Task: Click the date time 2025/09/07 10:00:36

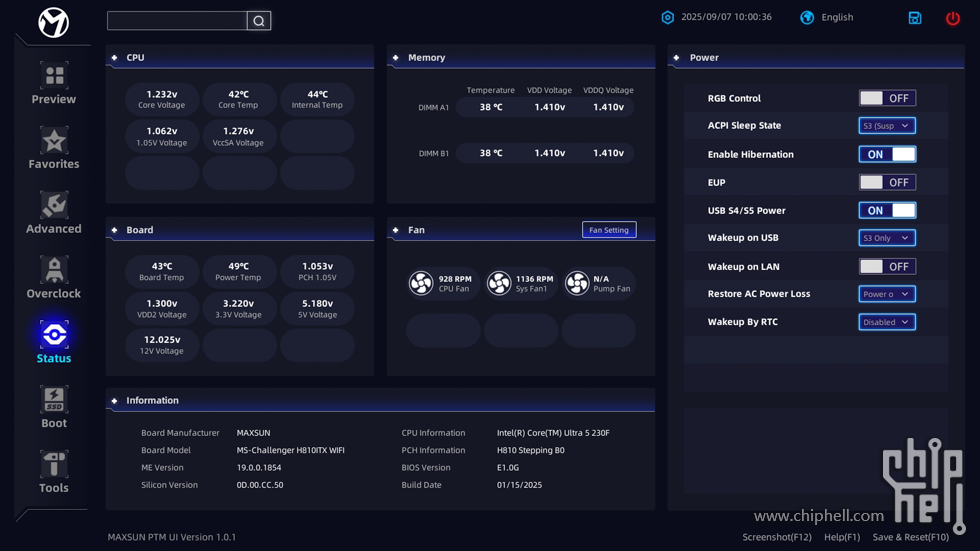Action: tap(726, 17)
